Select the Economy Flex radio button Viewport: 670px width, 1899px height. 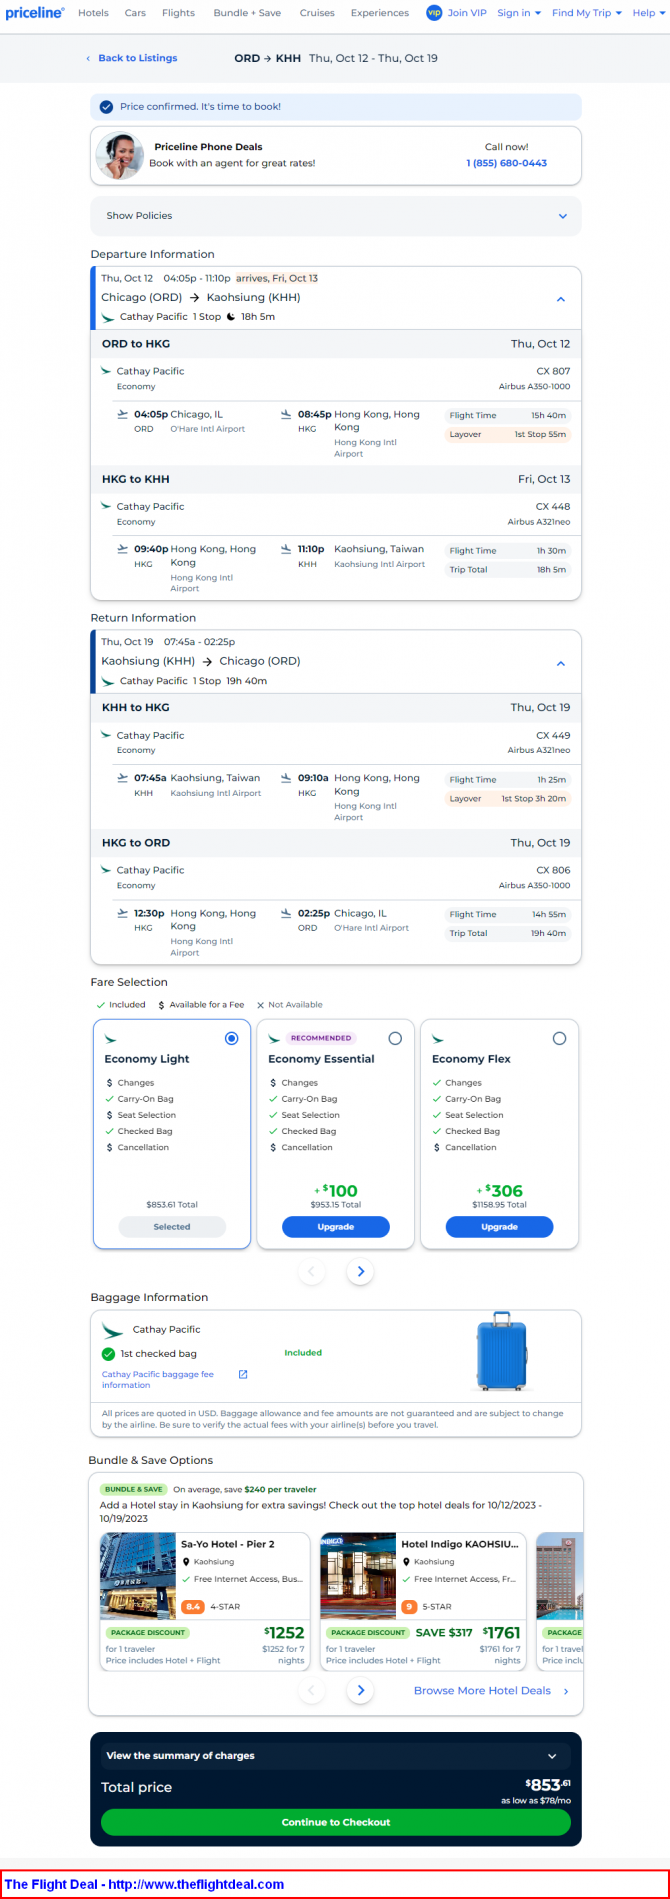pos(559,1039)
